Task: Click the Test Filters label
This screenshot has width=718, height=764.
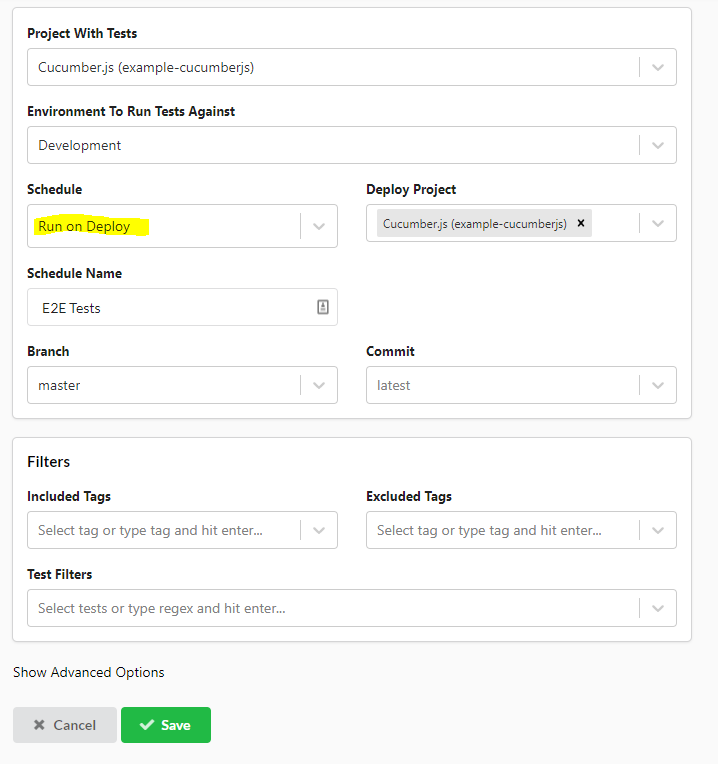Action: tap(59, 574)
